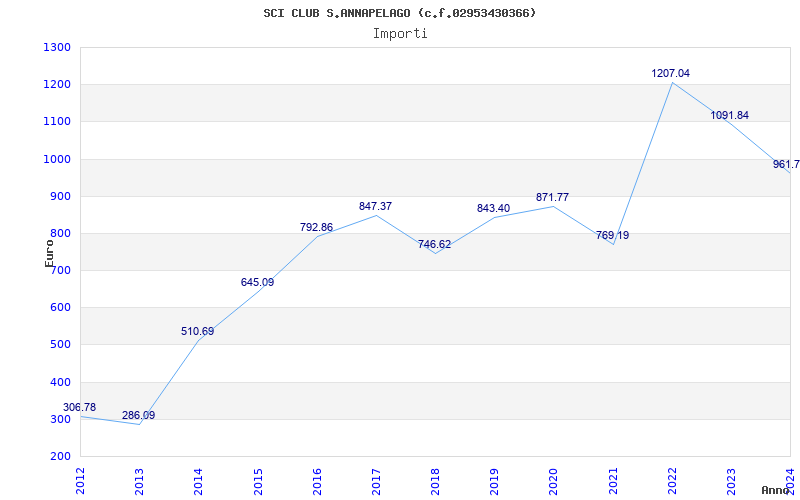Click x-axis year 2012
800x500 pixels.
tap(80, 481)
